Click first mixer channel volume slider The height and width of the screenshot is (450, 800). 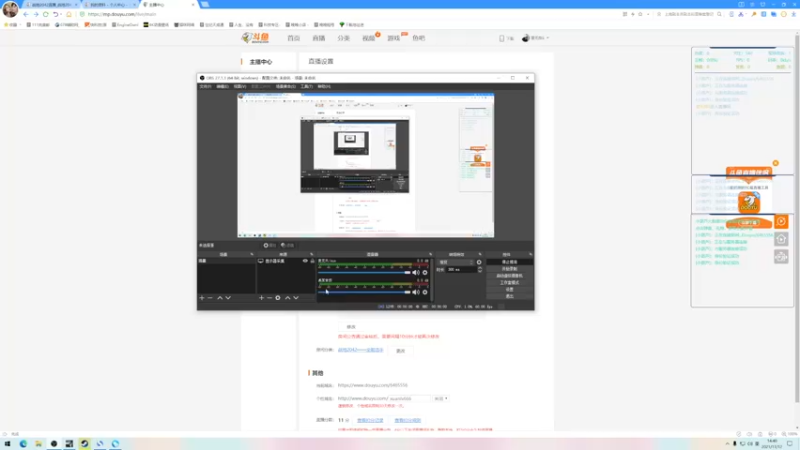(x=364, y=272)
